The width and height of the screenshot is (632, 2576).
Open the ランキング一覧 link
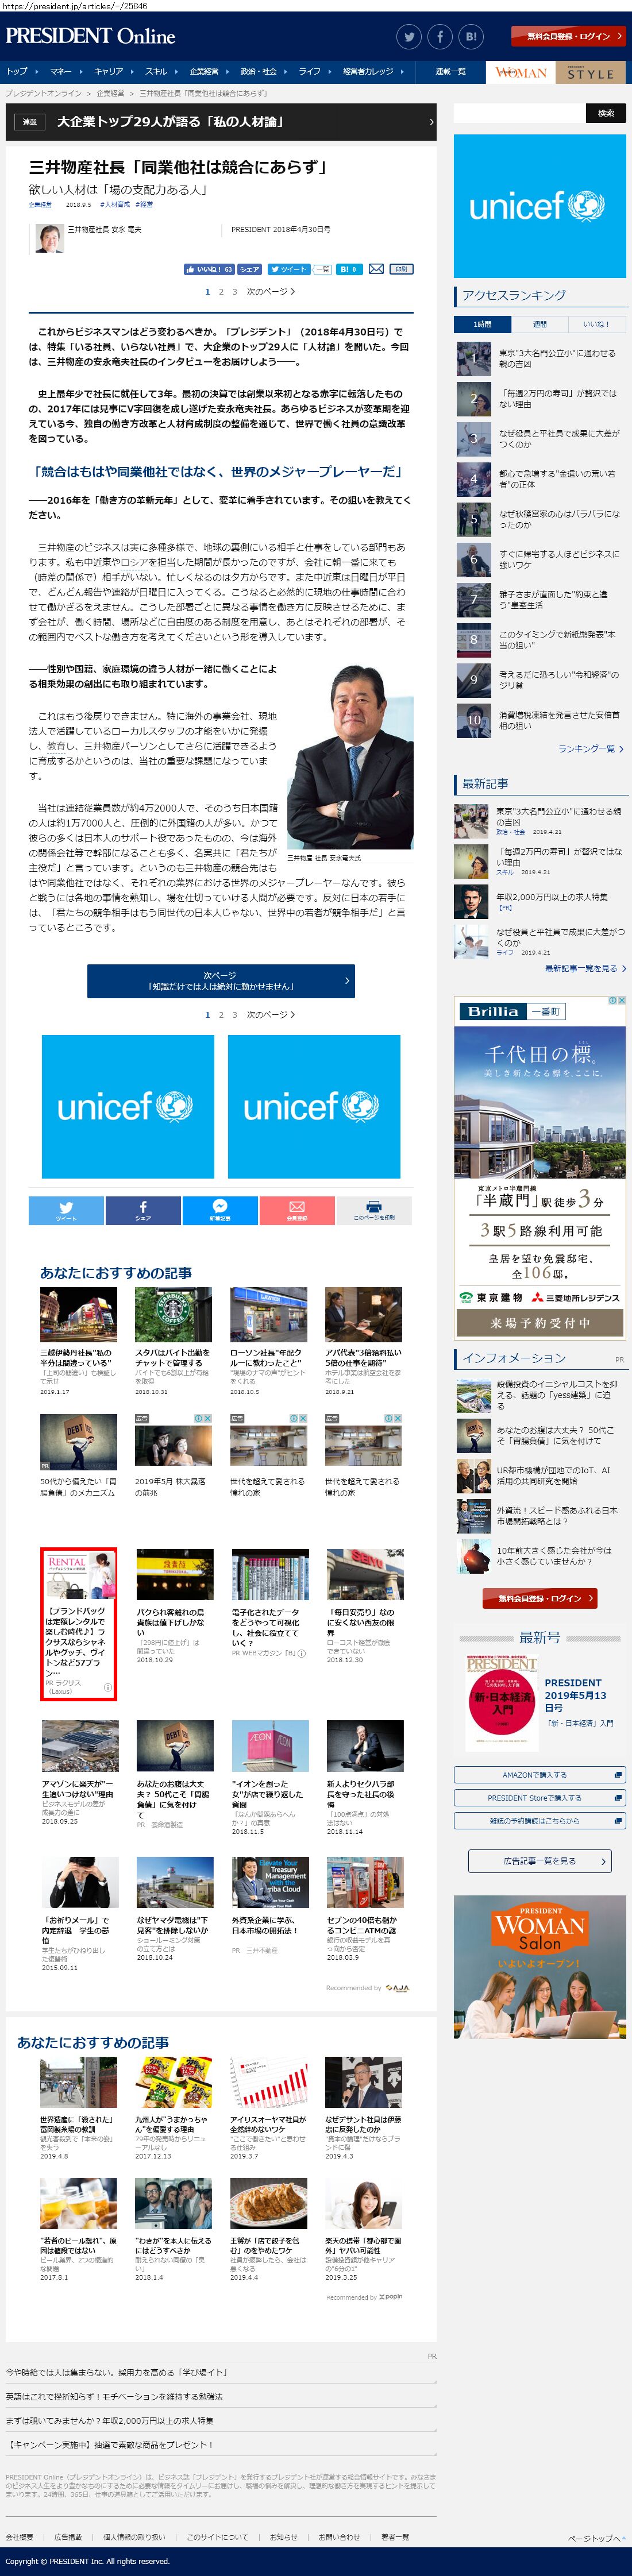(x=590, y=749)
